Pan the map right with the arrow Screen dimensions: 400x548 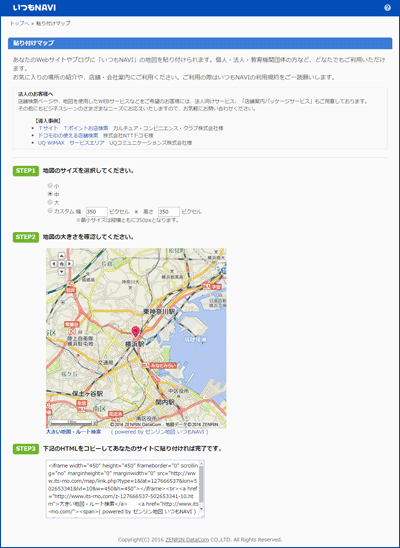pyautogui.click(x=70, y=264)
